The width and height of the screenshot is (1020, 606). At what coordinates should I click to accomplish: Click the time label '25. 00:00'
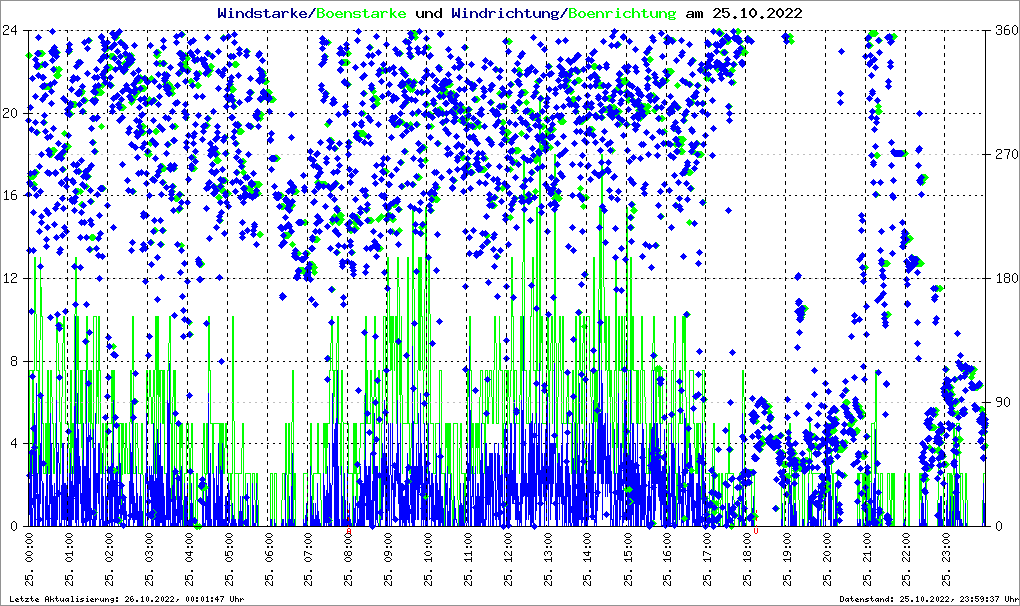tap(30, 559)
